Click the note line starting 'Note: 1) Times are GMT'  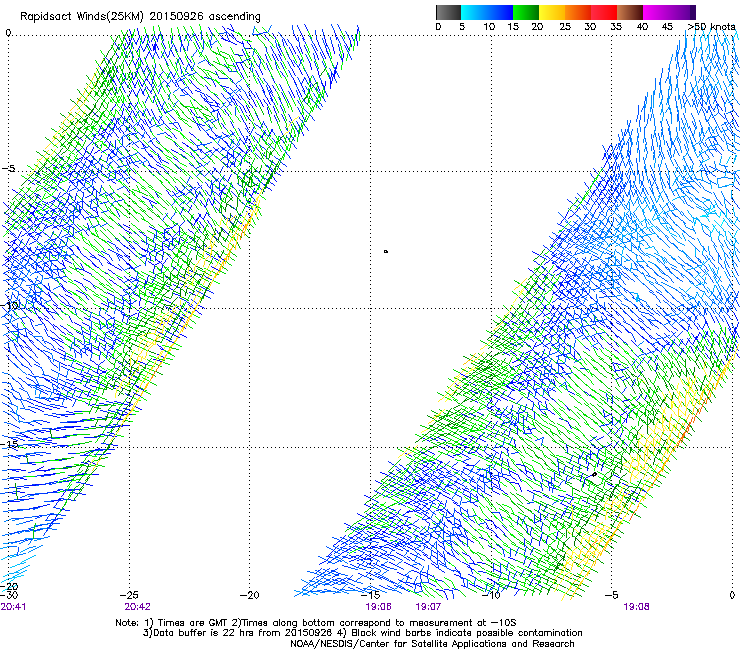316,623
